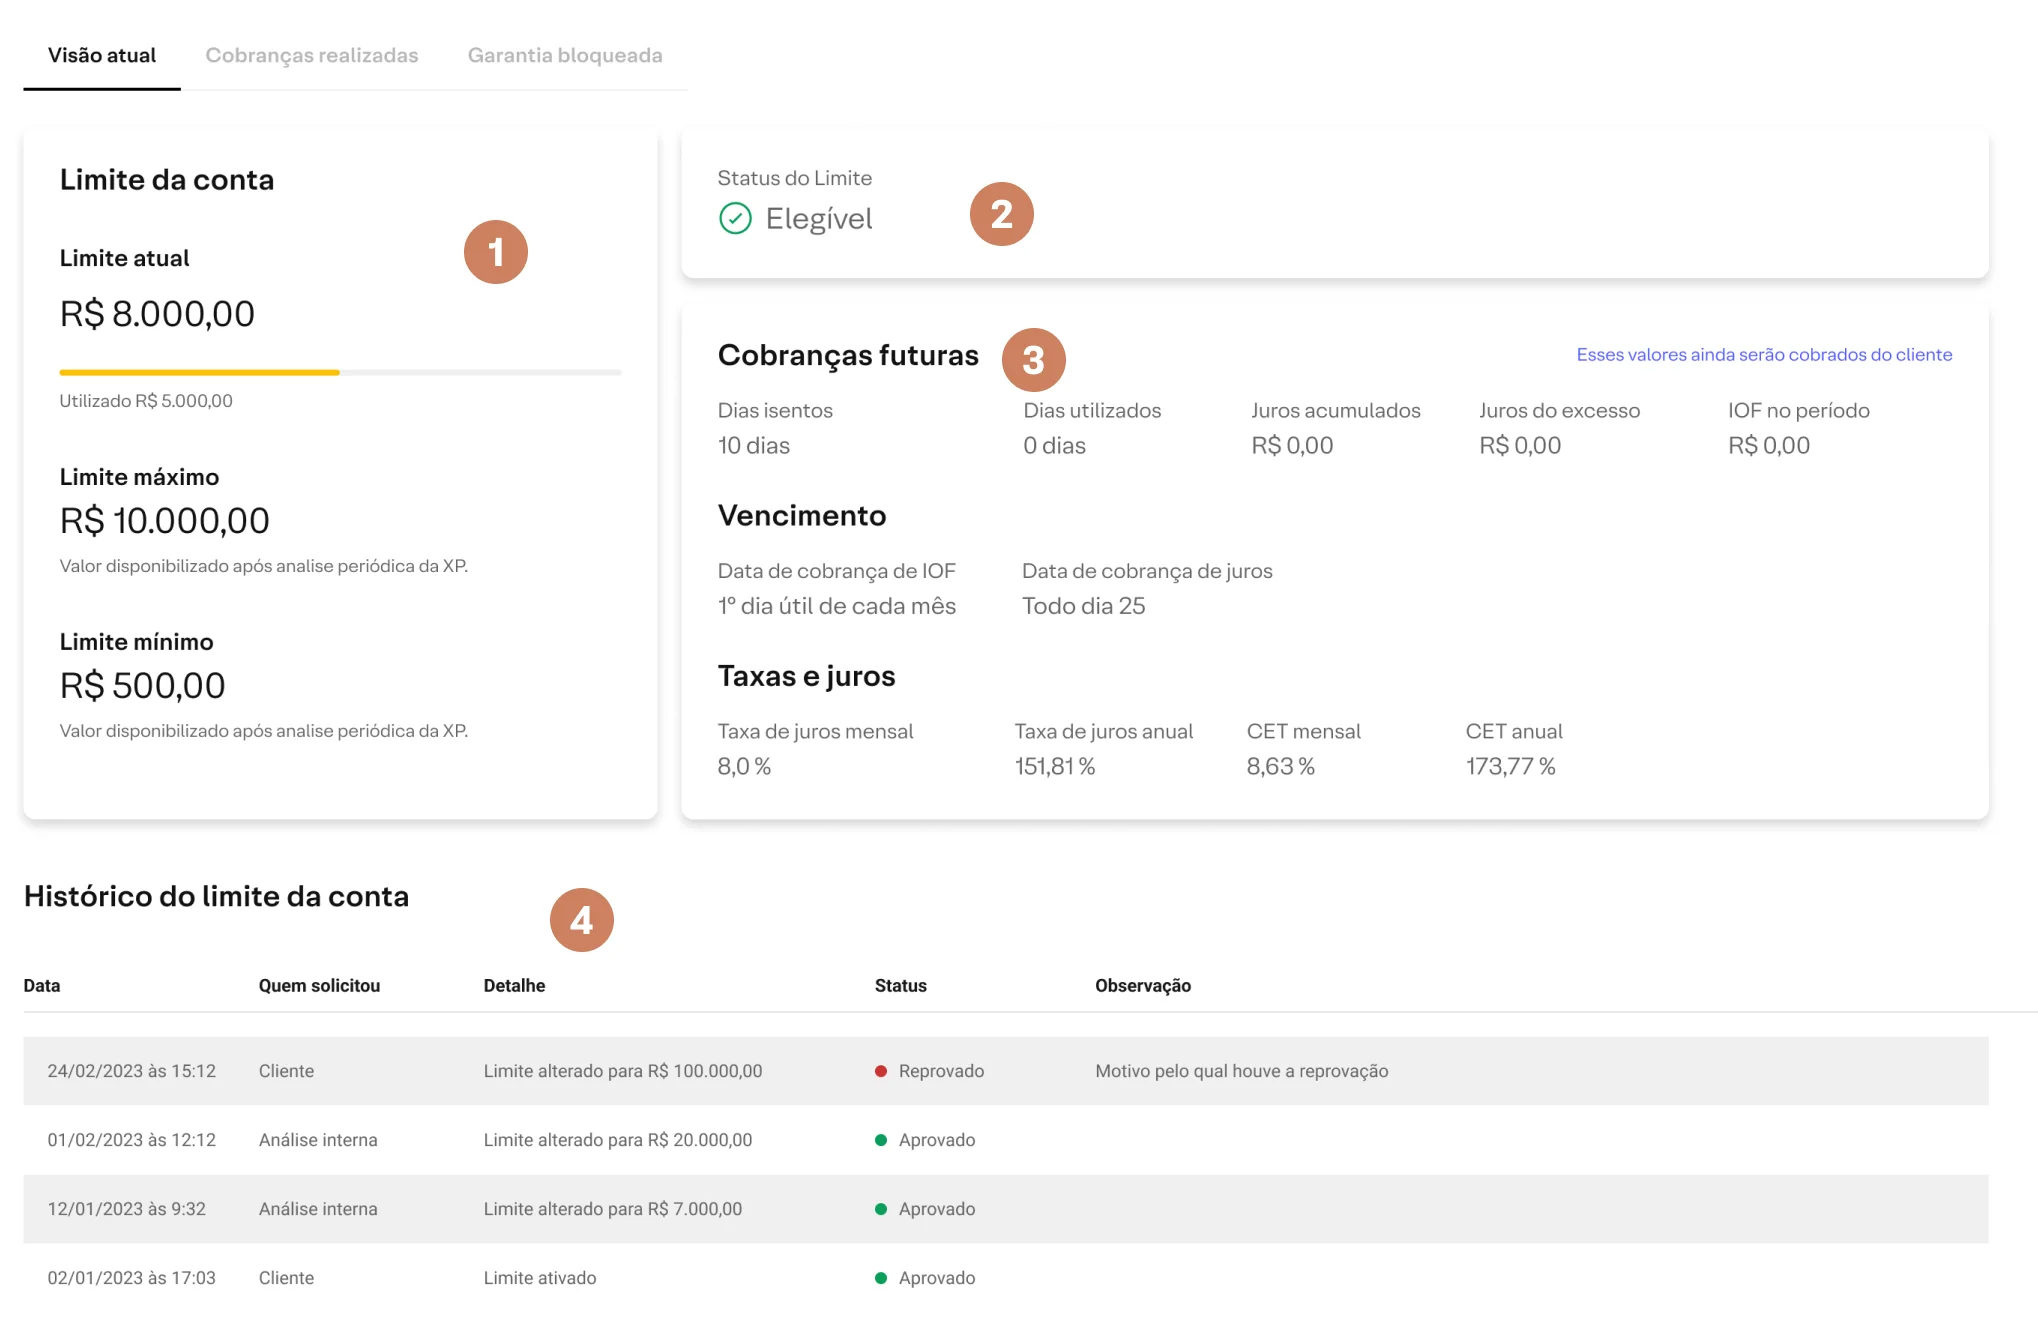2038x1340 pixels.
Task: Click the Observação column header
Action: 1143,985
